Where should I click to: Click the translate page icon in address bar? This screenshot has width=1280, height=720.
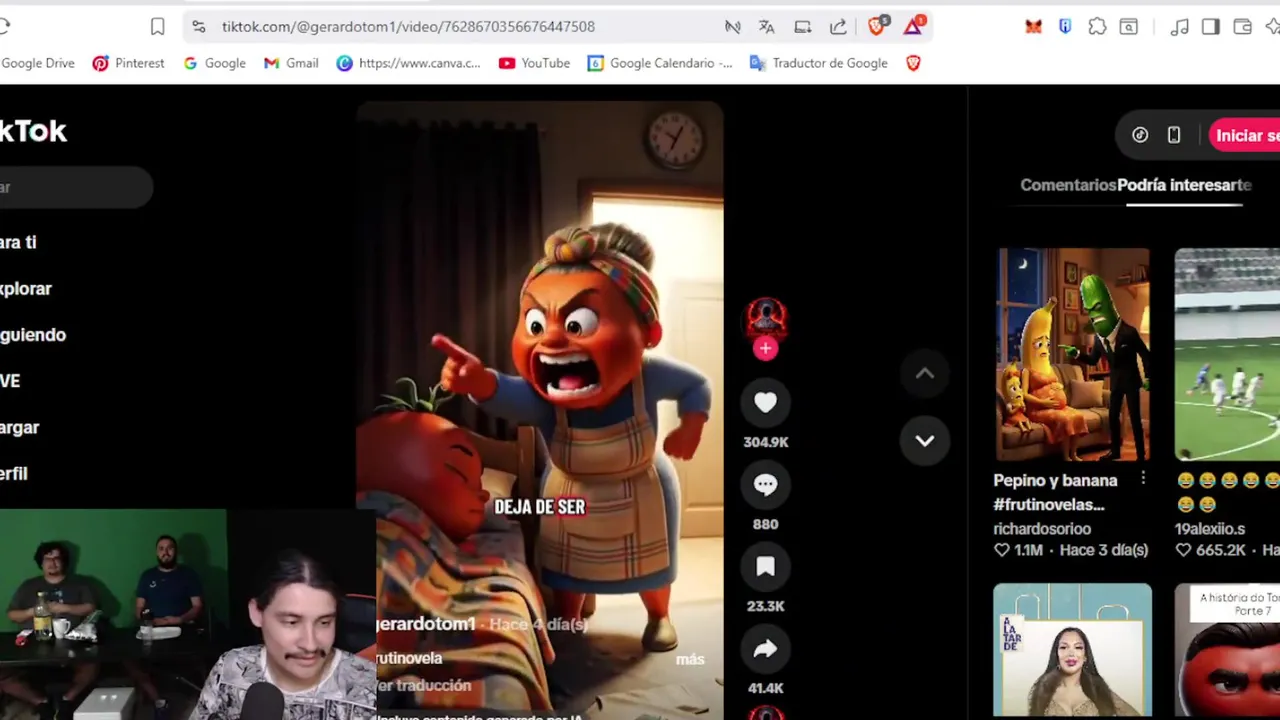point(767,27)
